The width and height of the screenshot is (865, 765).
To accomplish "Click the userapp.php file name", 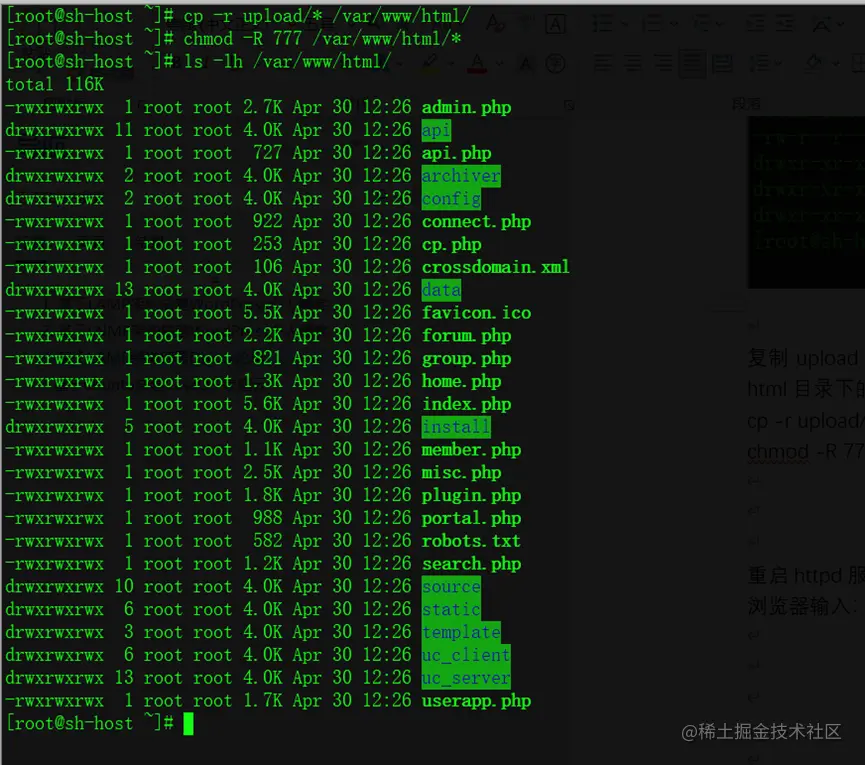I will tap(476, 701).
